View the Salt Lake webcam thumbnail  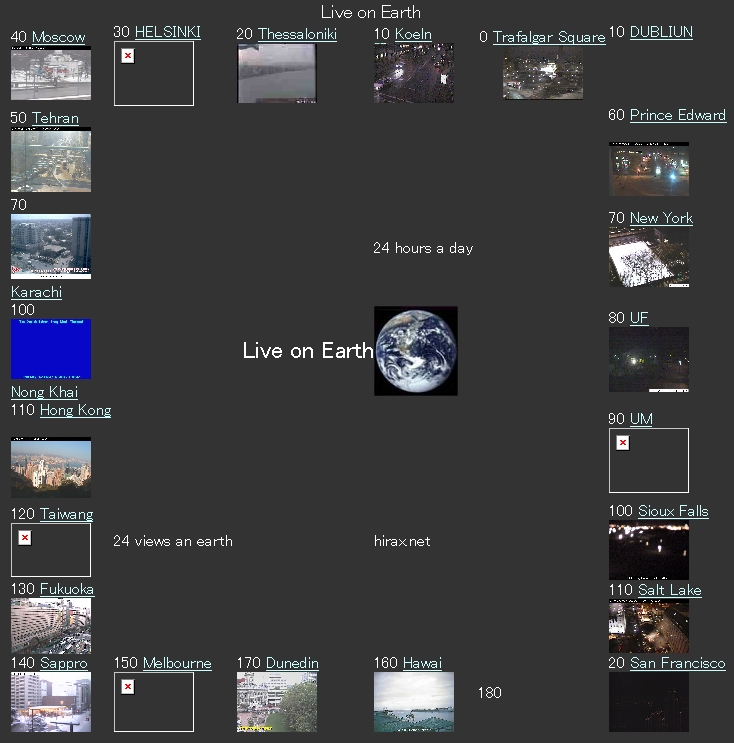click(648, 626)
